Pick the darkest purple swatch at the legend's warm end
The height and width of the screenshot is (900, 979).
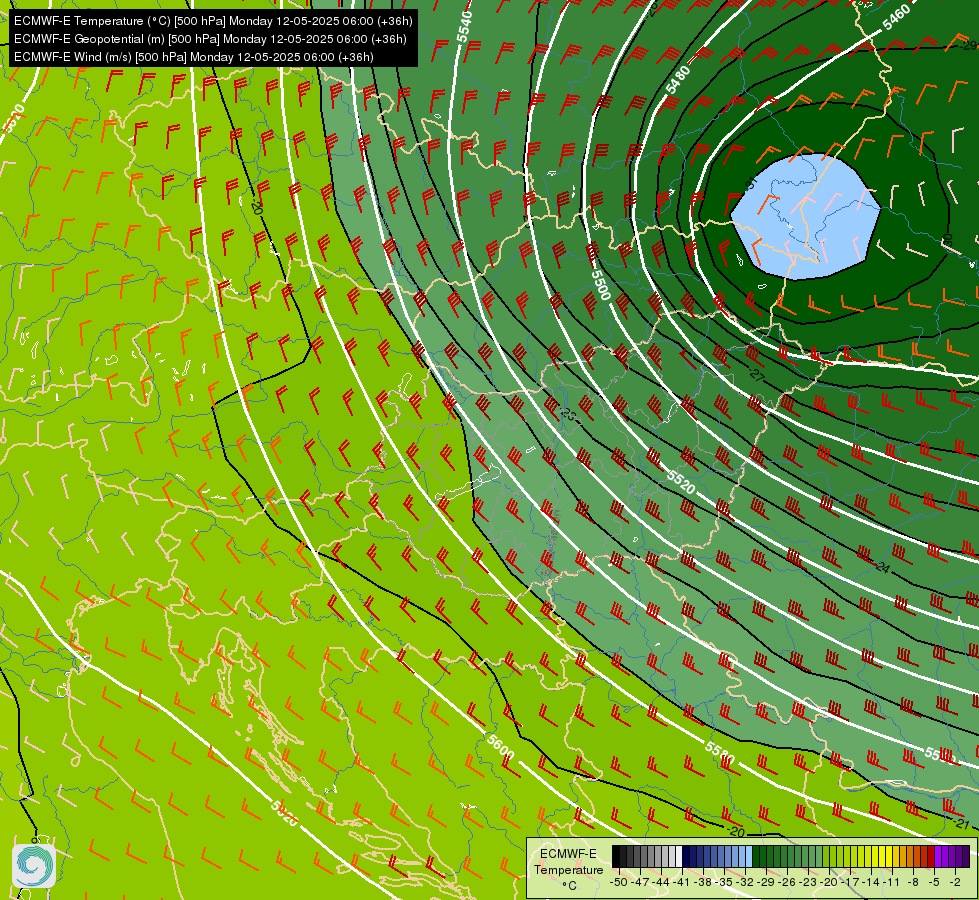[966, 857]
